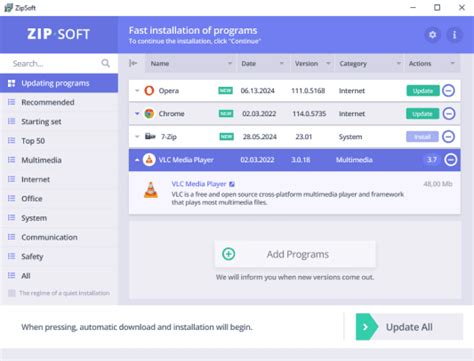Remove VLC Media Player with minus circle
Image resolution: width=474 pixels, height=361 pixels.
point(450,160)
